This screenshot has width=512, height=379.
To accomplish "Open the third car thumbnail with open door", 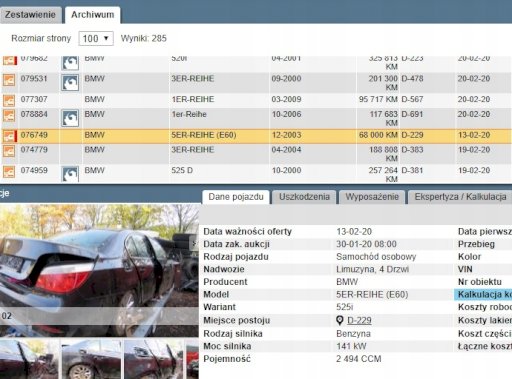I will [x=153, y=359].
